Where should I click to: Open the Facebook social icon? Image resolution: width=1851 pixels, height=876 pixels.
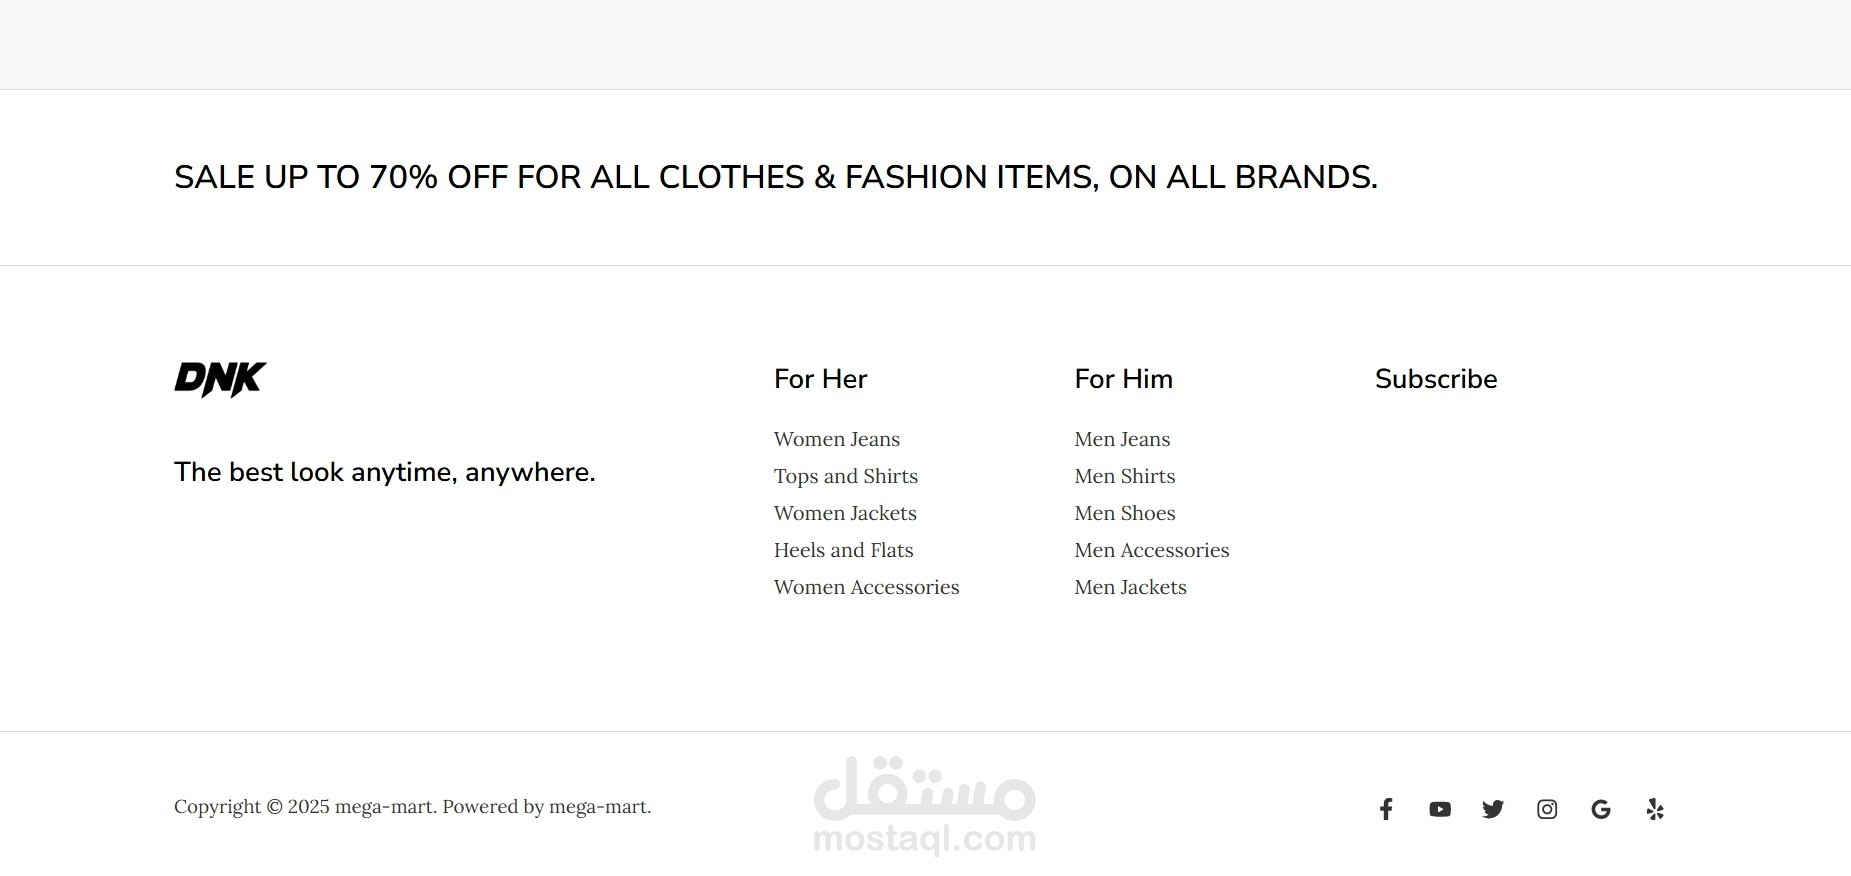click(1386, 809)
